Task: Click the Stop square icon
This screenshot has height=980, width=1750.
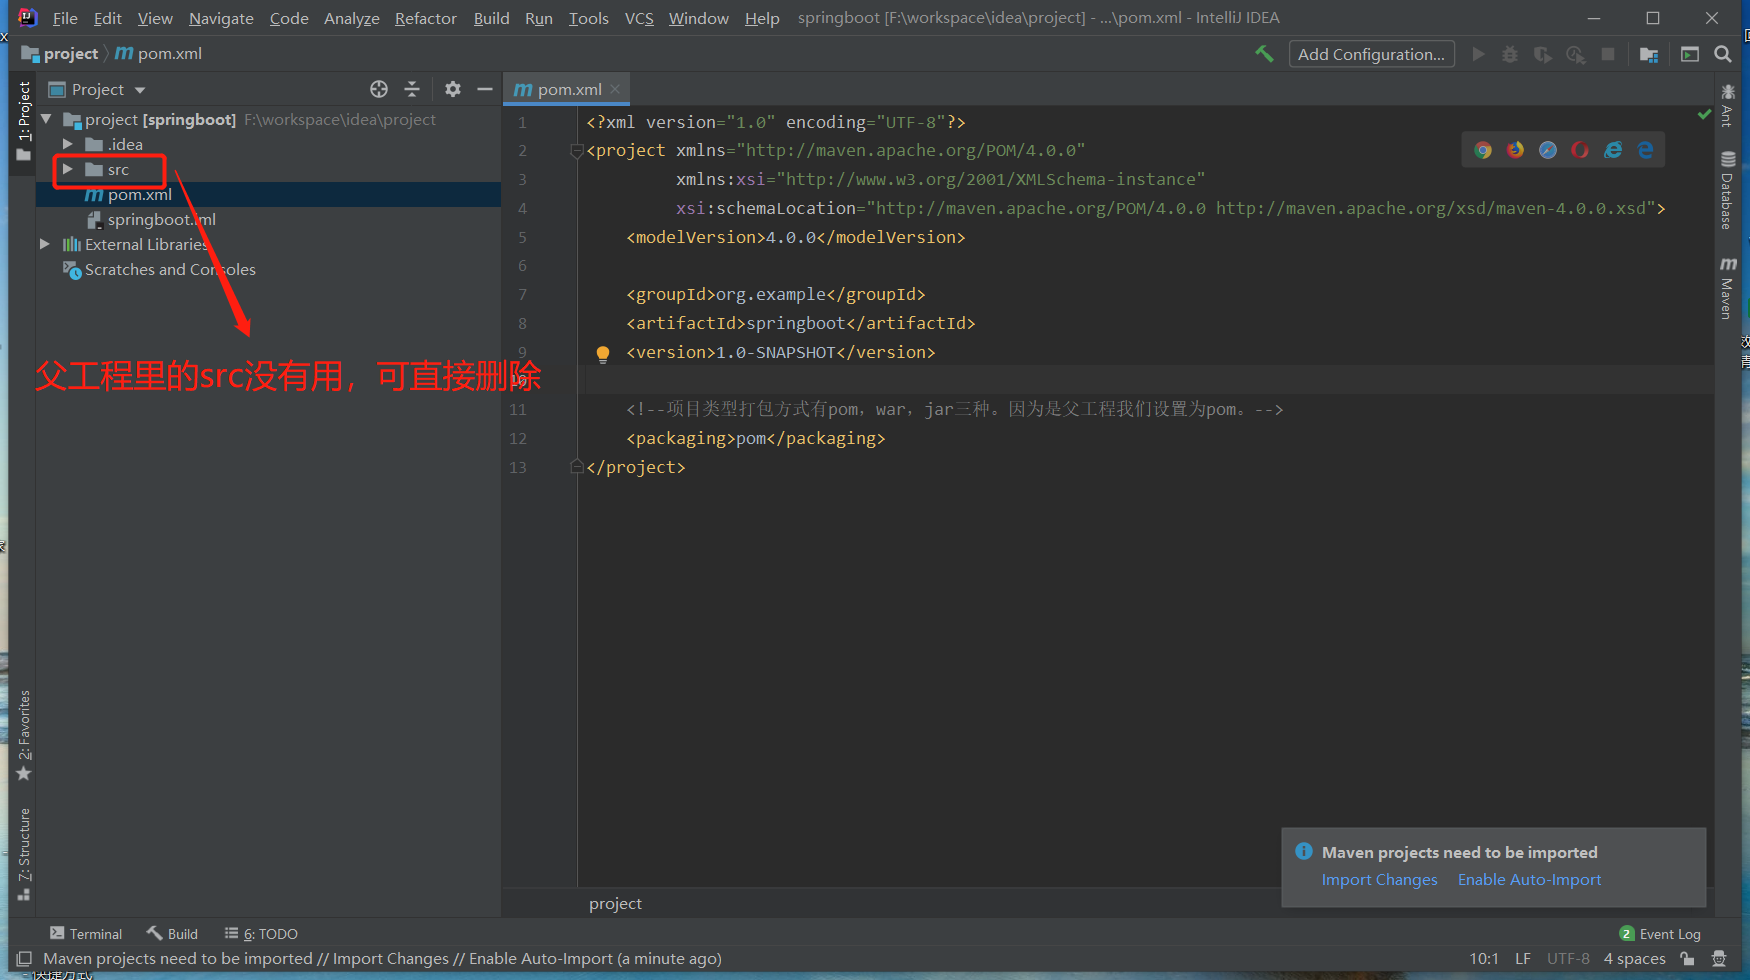Action: point(1608,54)
